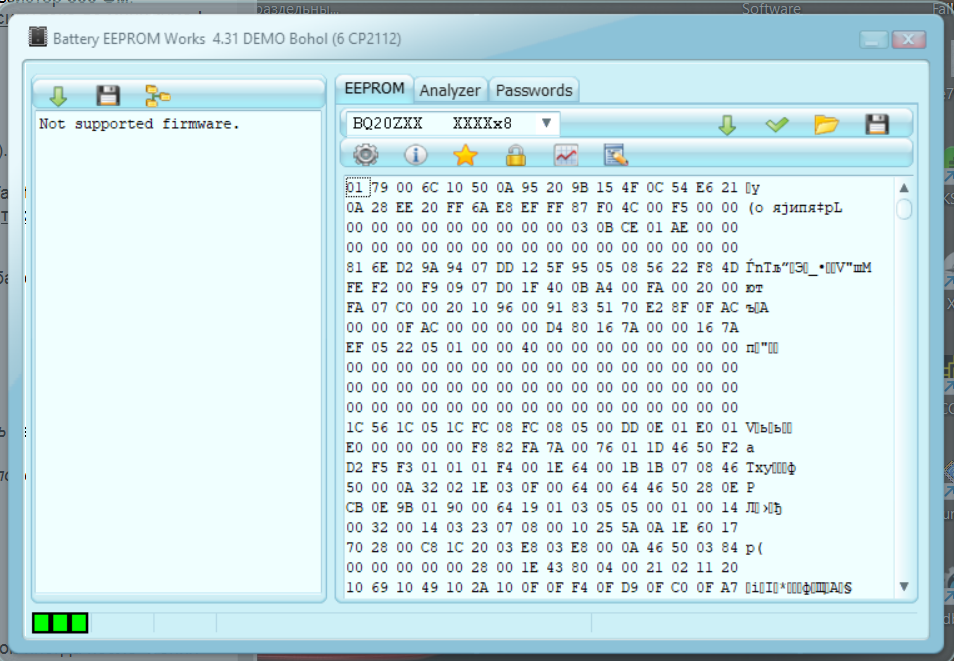Close the Battery EEPROM Works window
Image resolution: width=954 pixels, height=661 pixels.
[908, 40]
